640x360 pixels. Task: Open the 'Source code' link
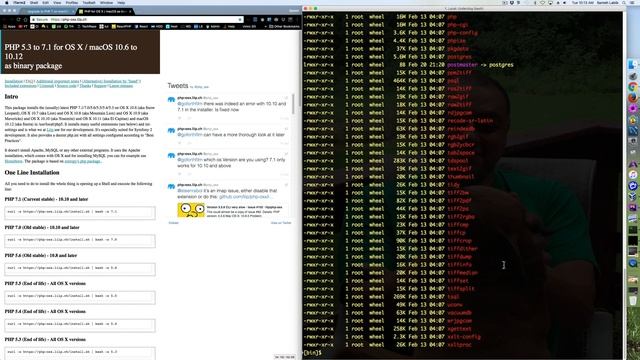click(67, 86)
